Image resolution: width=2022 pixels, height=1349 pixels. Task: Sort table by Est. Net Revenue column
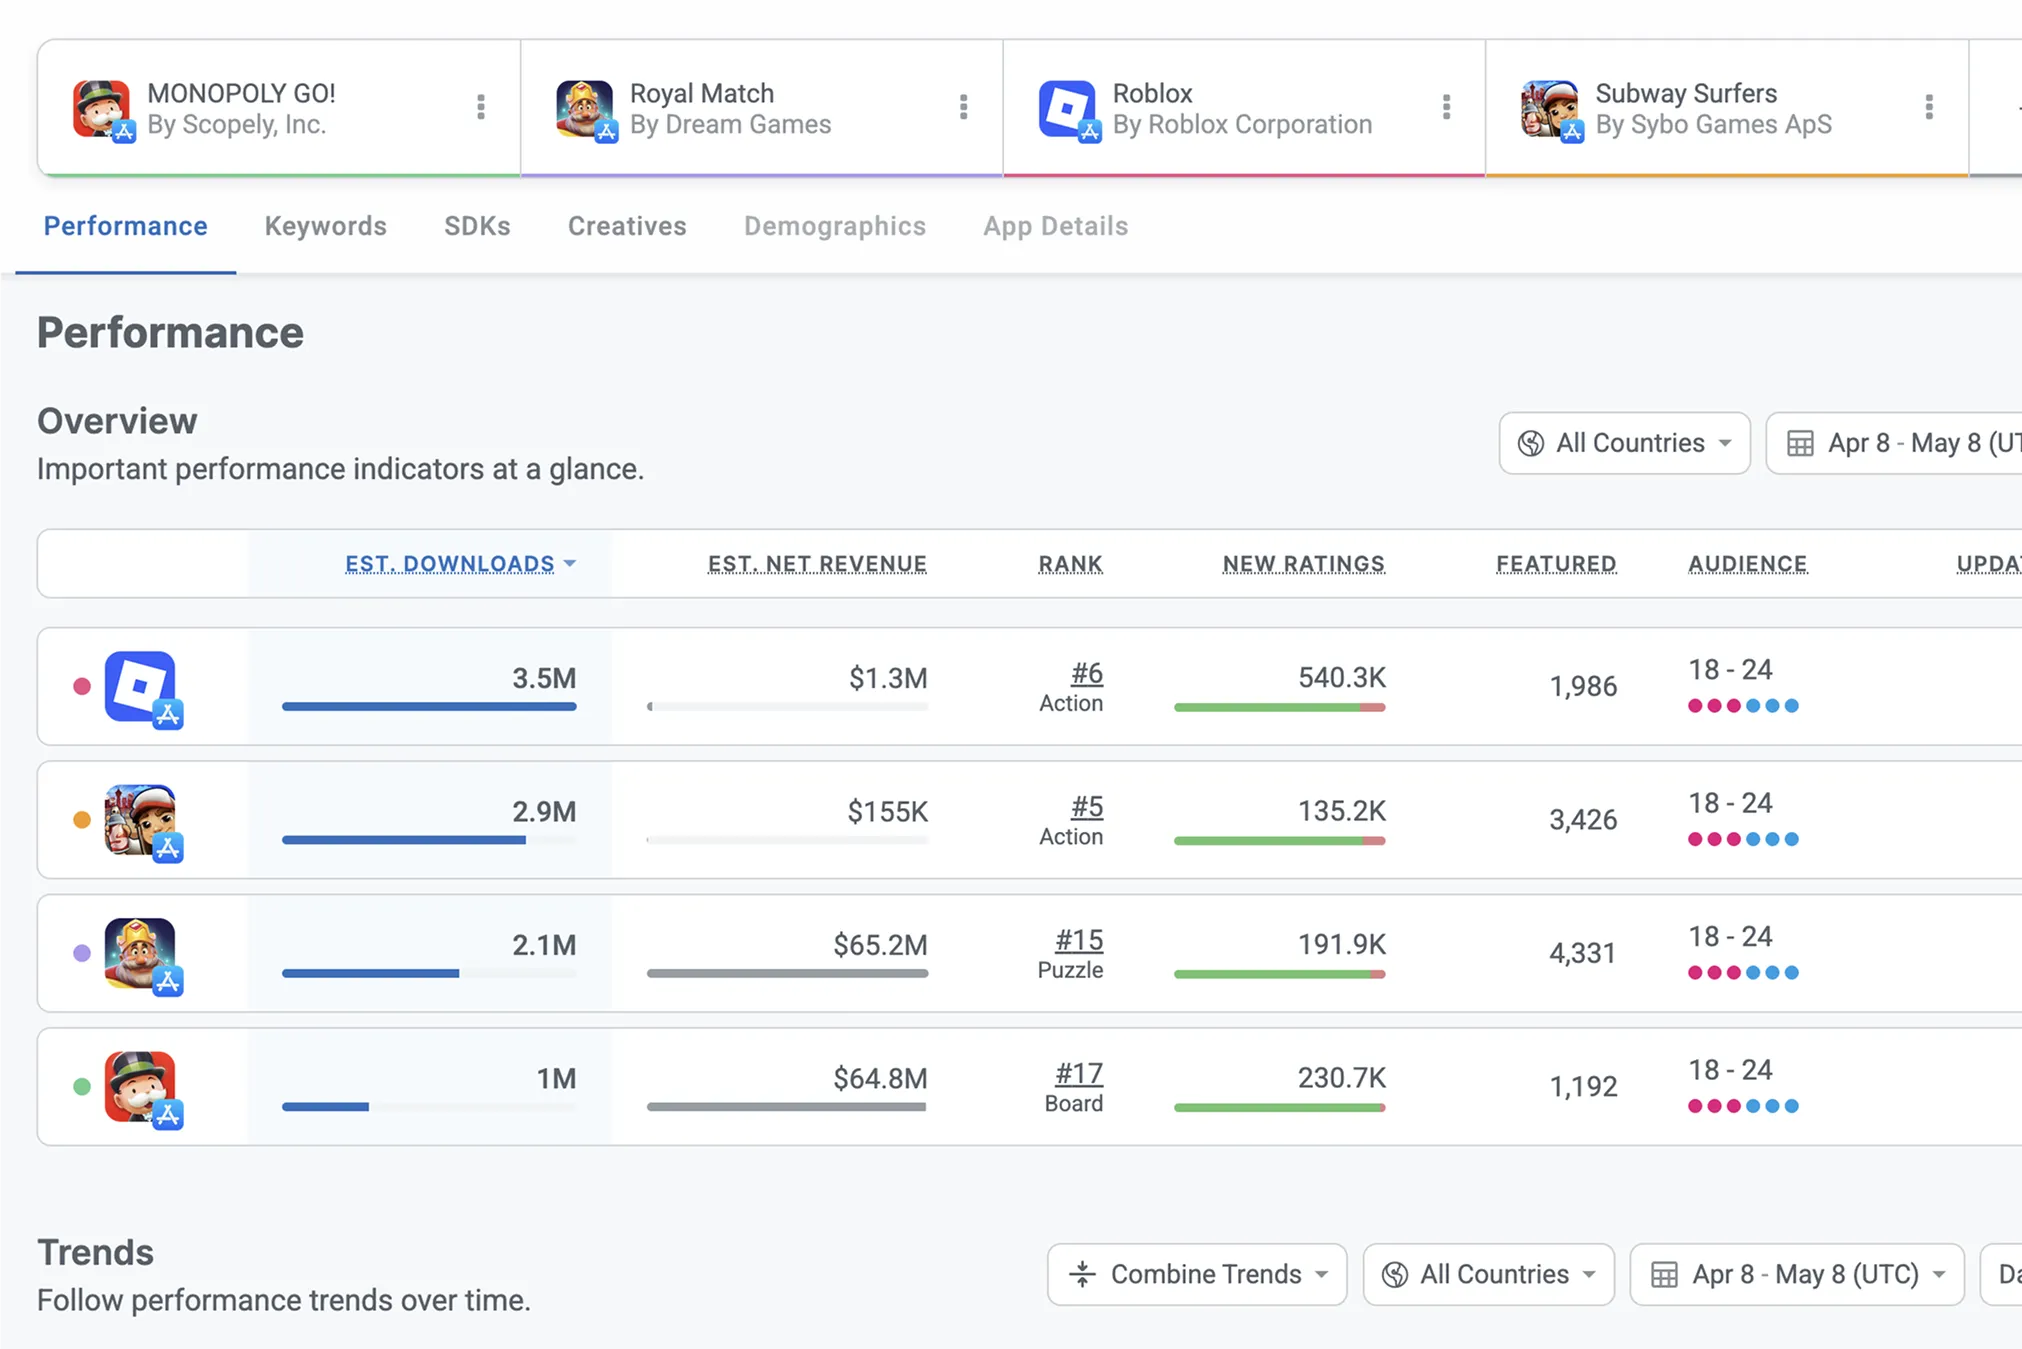pyautogui.click(x=817, y=564)
